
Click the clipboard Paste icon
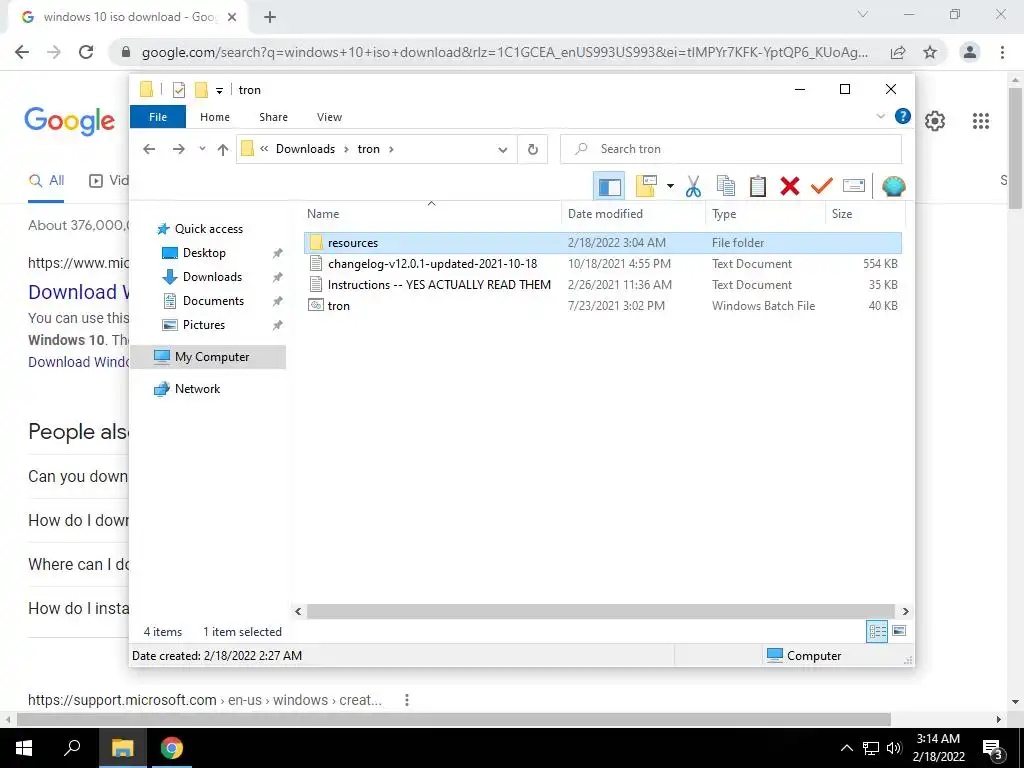pos(758,186)
